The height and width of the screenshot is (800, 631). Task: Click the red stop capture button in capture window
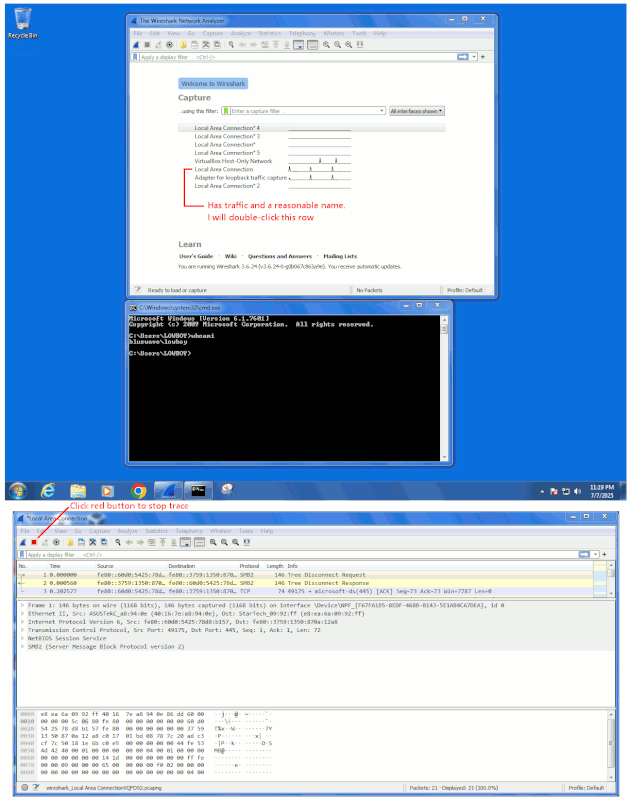pos(34,542)
